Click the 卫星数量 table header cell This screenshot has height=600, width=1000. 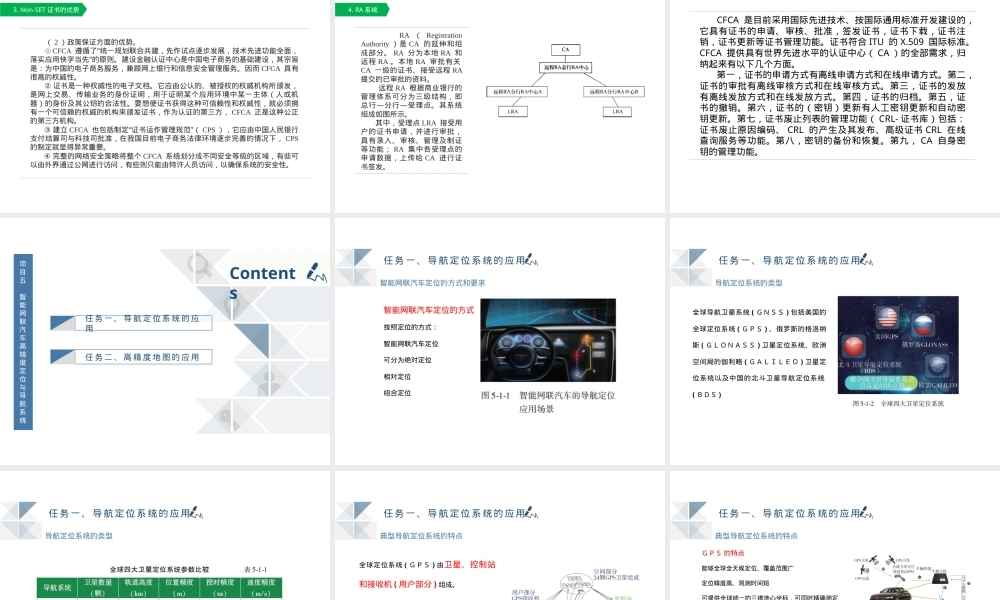[98, 588]
